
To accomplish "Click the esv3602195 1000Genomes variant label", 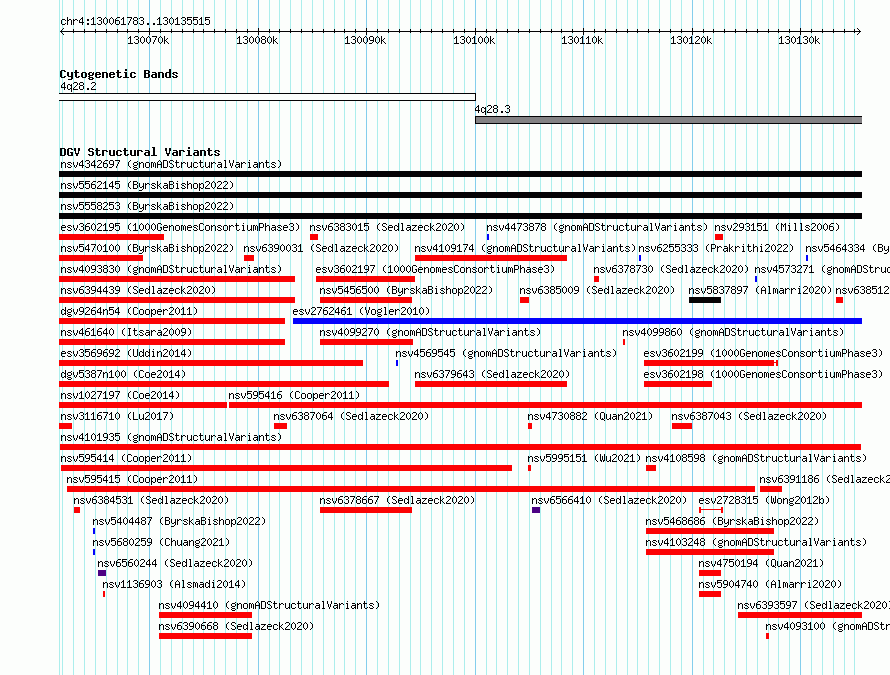I will coord(180,228).
